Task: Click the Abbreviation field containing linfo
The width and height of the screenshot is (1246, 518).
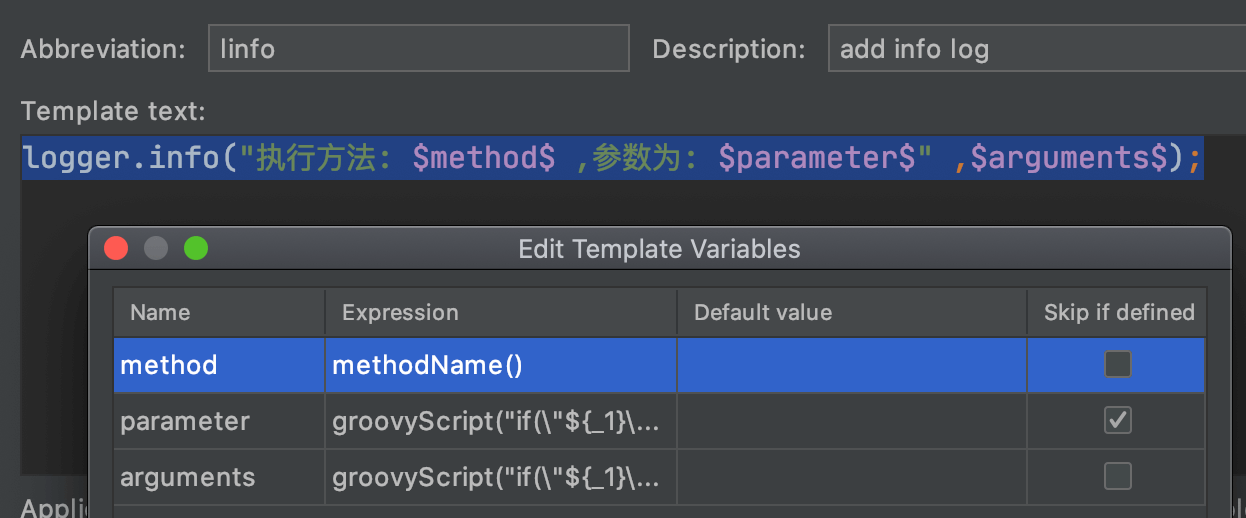Action: point(418,48)
